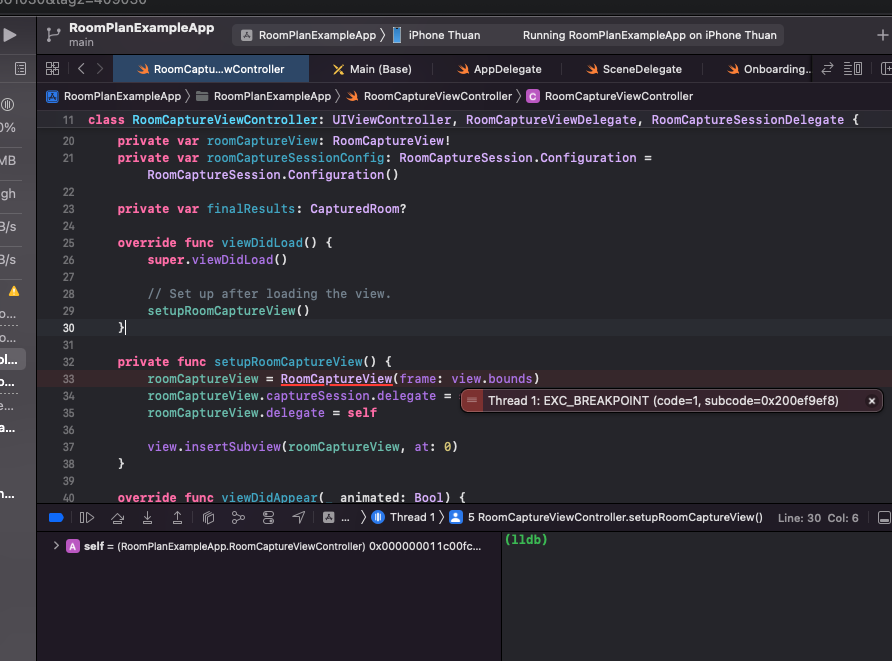
Task: Toggle breakpoint activation in debug bar
Action: 56,517
